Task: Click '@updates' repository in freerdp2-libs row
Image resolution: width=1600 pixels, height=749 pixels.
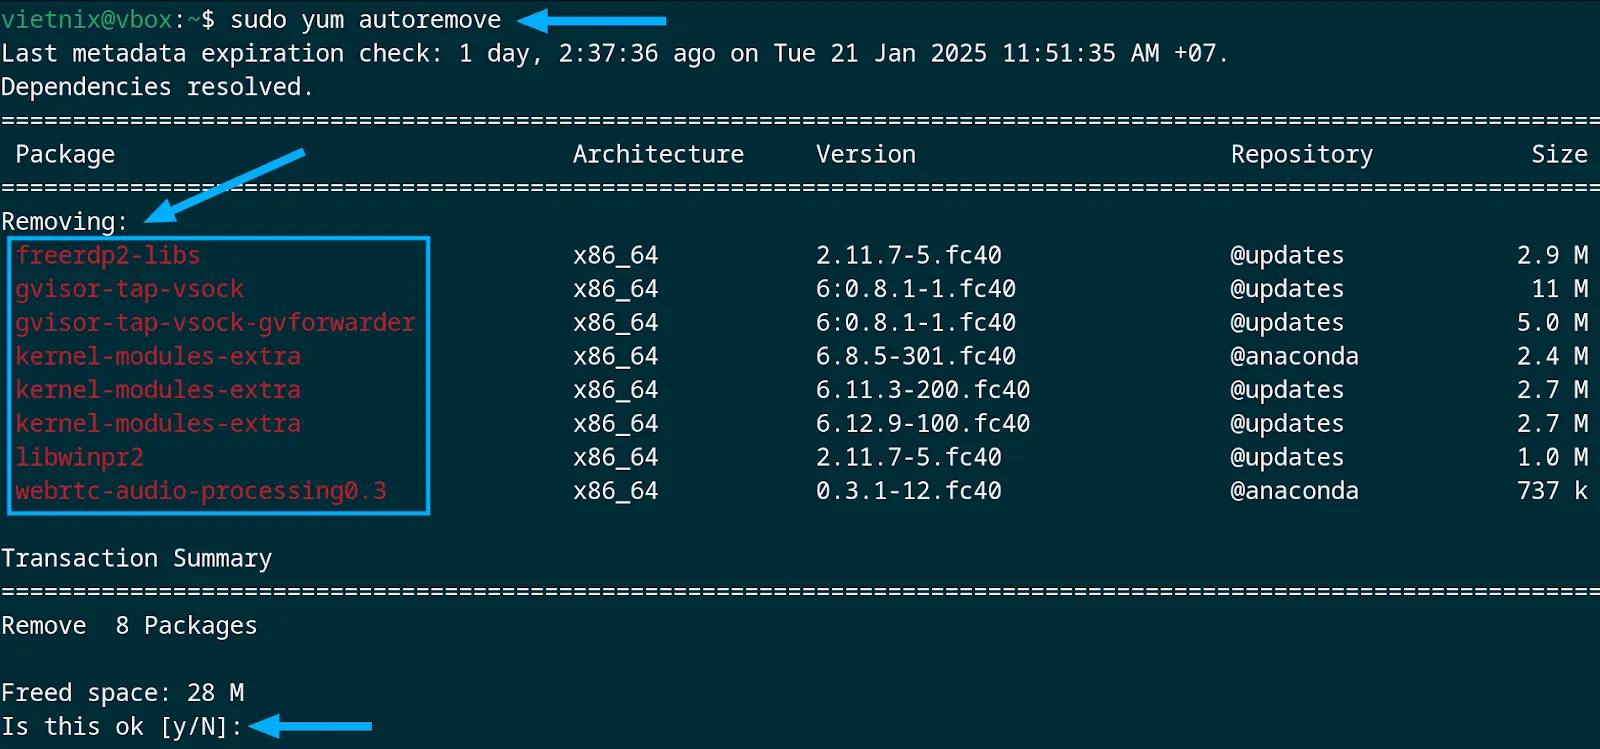Action: tap(1287, 256)
